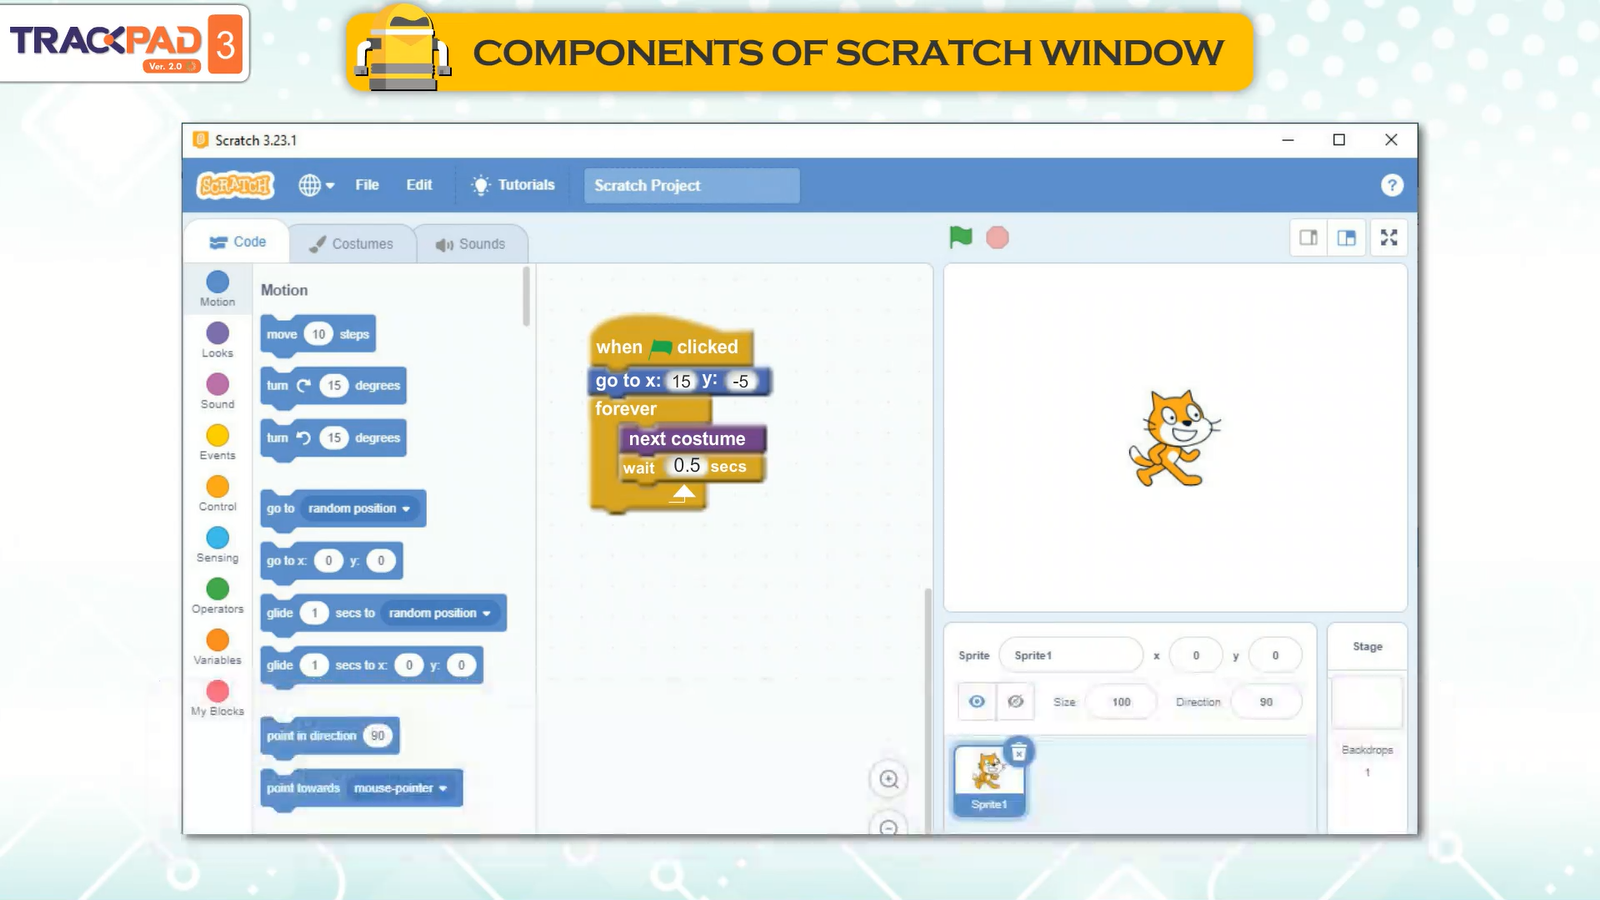The height and width of the screenshot is (900, 1600).
Task: Edit the sprite x coordinate field
Action: (x=1195, y=655)
